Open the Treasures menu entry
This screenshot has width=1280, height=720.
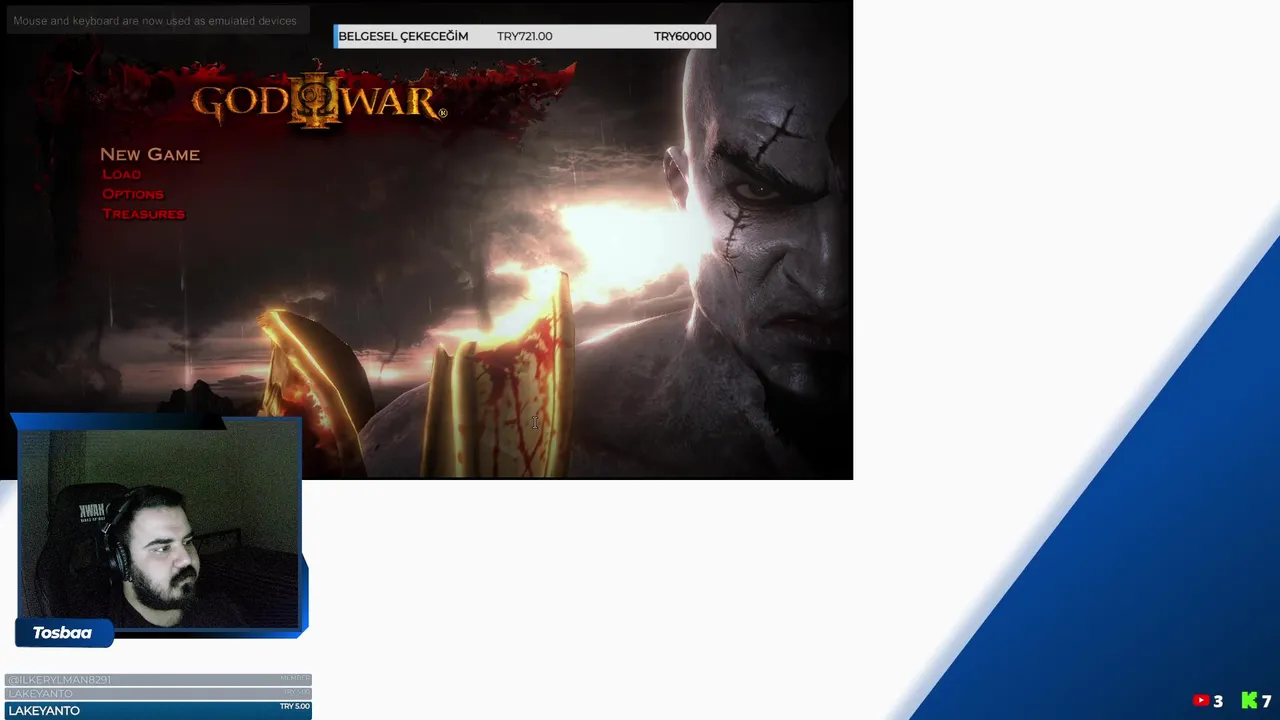coord(144,214)
